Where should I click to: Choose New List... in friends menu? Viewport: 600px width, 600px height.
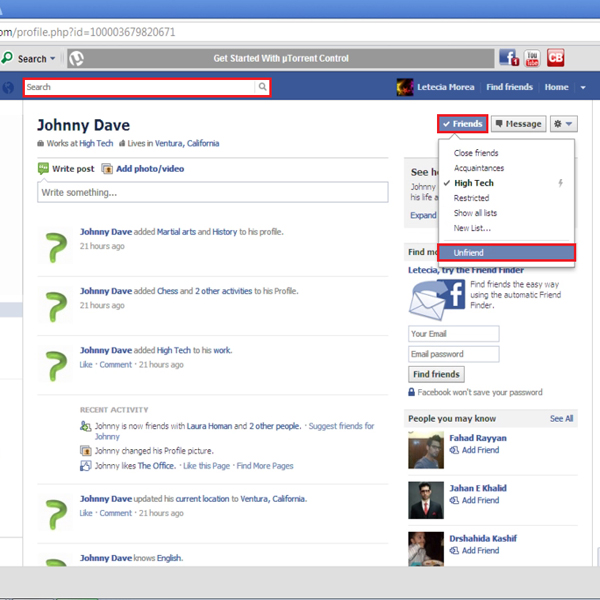[472, 228]
